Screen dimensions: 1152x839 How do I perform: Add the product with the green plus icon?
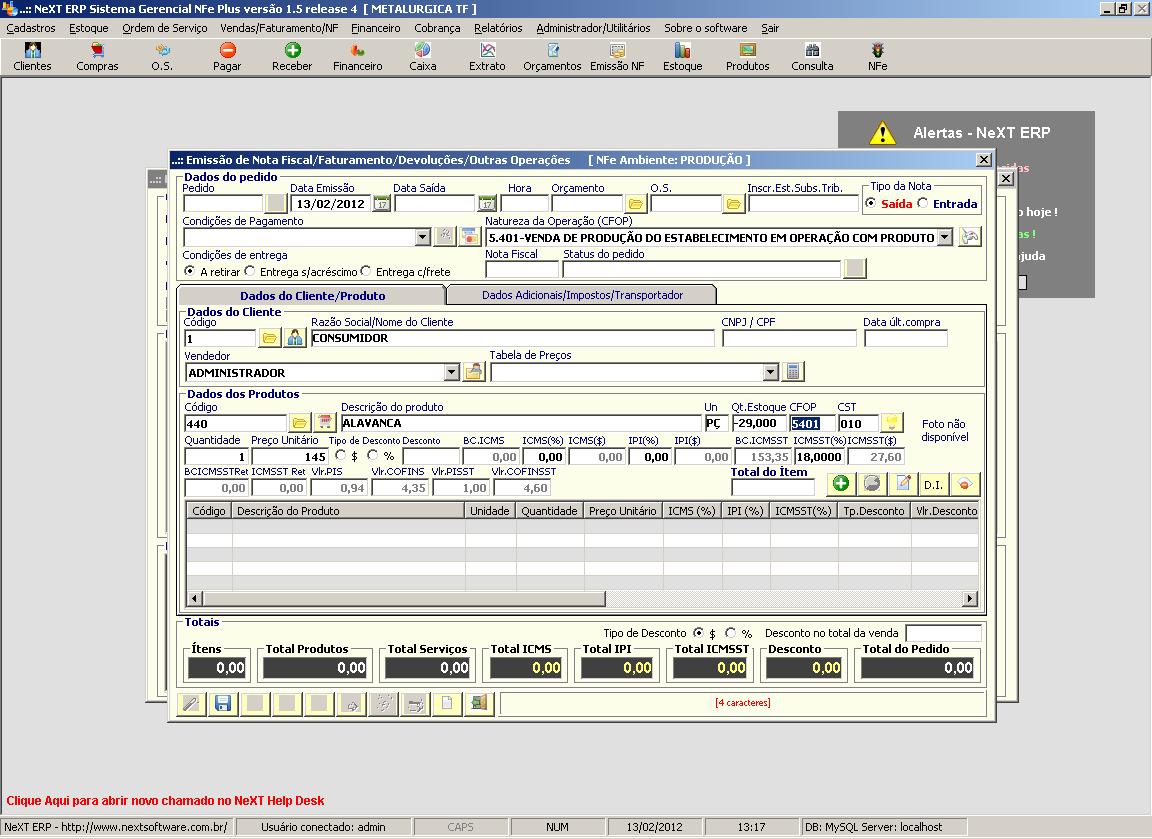(x=840, y=483)
